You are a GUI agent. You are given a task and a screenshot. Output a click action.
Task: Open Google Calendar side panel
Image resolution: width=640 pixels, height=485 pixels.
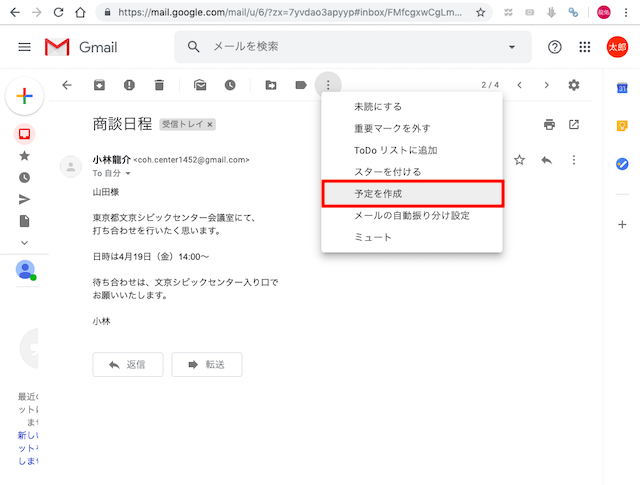coord(622,88)
